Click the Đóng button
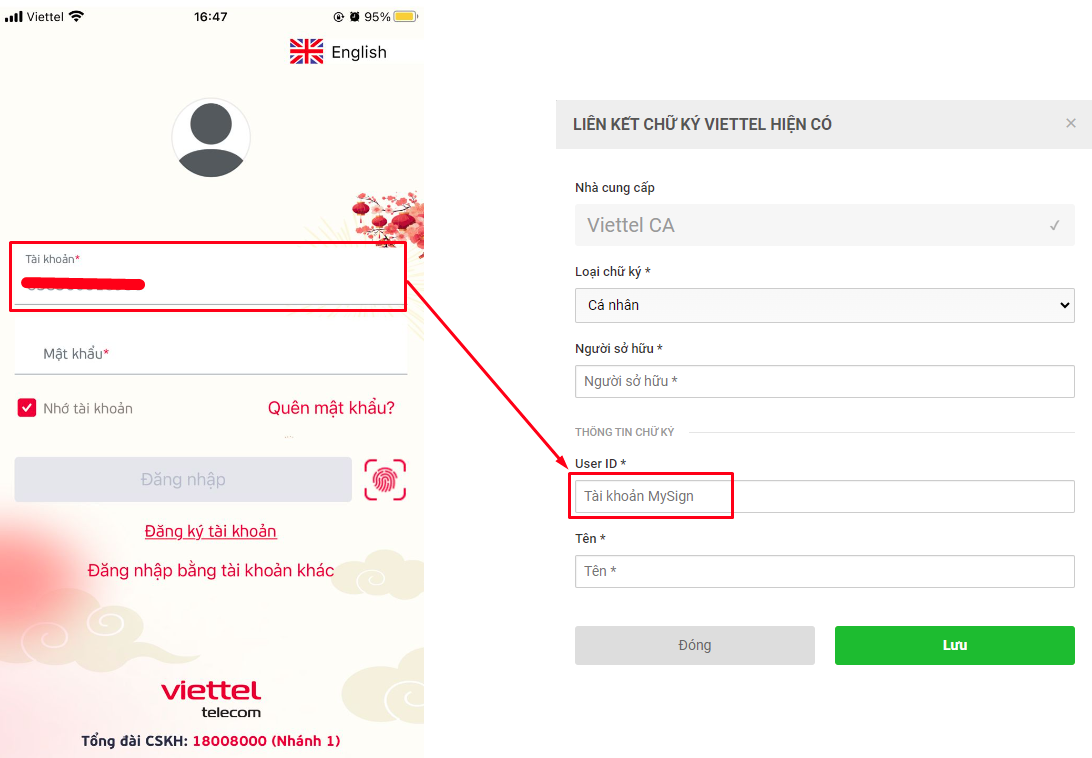1092x758 pixels. (694, 645)
